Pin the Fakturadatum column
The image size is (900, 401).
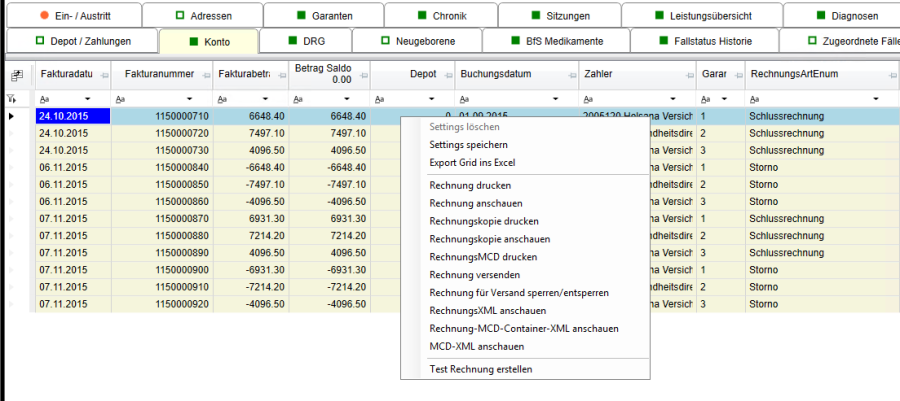click(x=103, y=75)
